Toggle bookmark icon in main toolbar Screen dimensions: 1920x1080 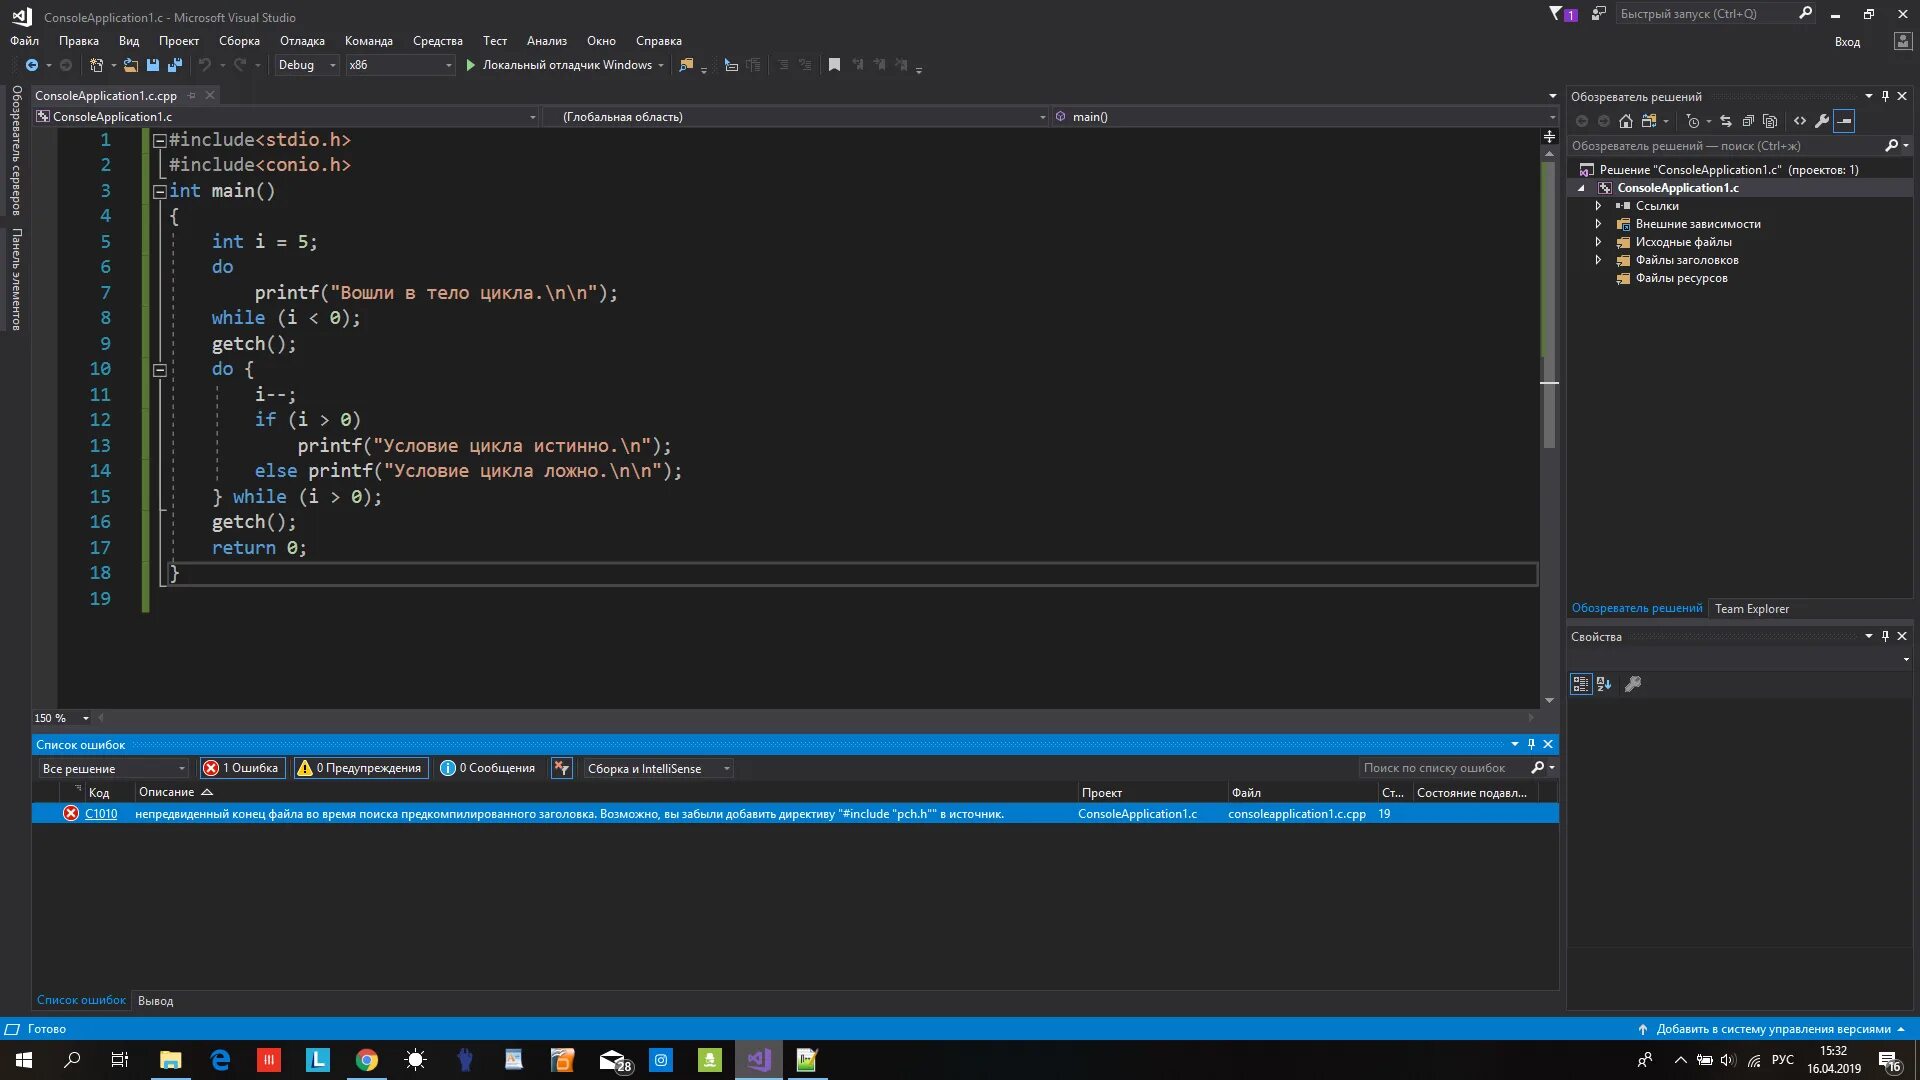(x=834, y=65)
